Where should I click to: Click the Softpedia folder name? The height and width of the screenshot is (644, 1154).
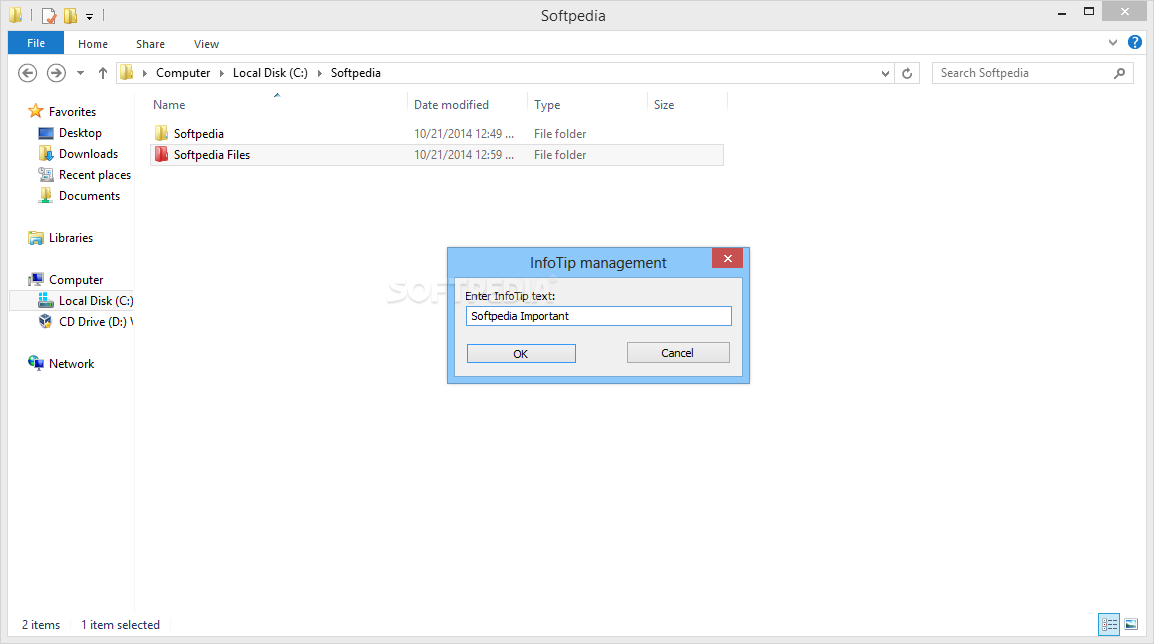pos(199,134)
